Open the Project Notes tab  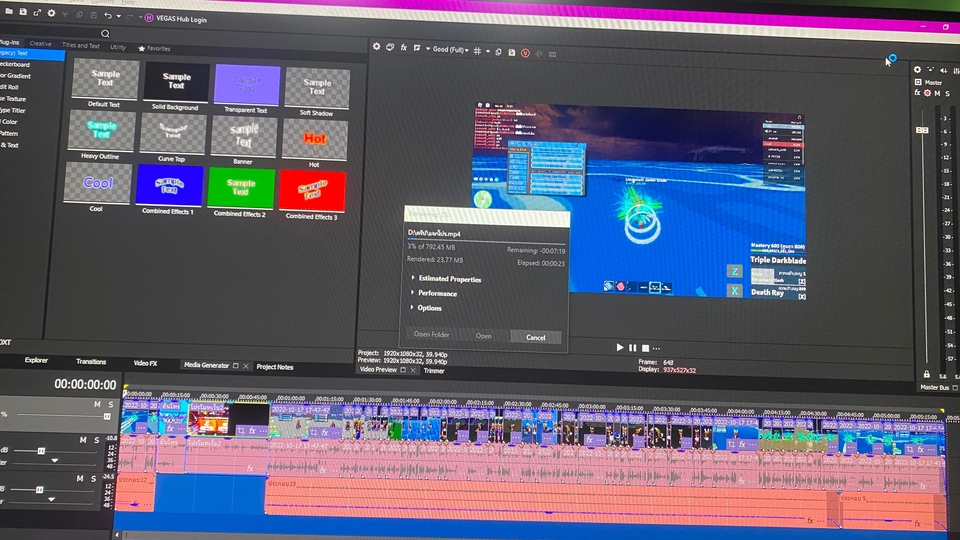tap(275, 367)
